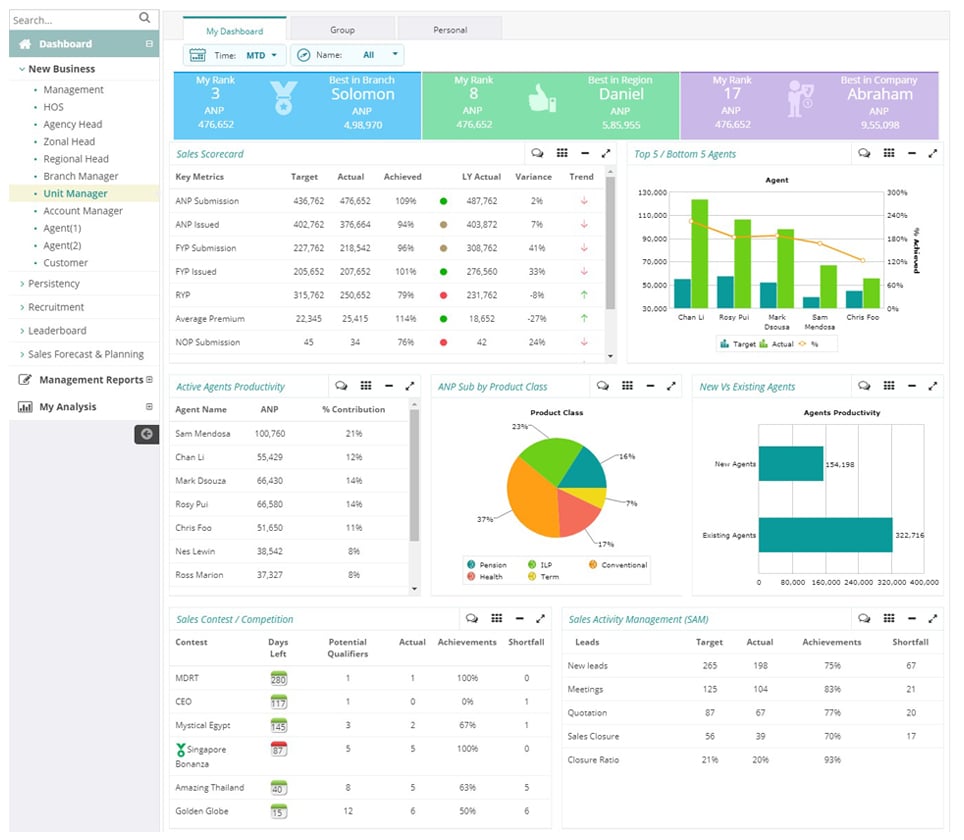Minimize the ANP Sub by Product Class panel
Image resolution: width=964 pixels, height=840 pixels.
pyautogui.click(x=650, y=386)
